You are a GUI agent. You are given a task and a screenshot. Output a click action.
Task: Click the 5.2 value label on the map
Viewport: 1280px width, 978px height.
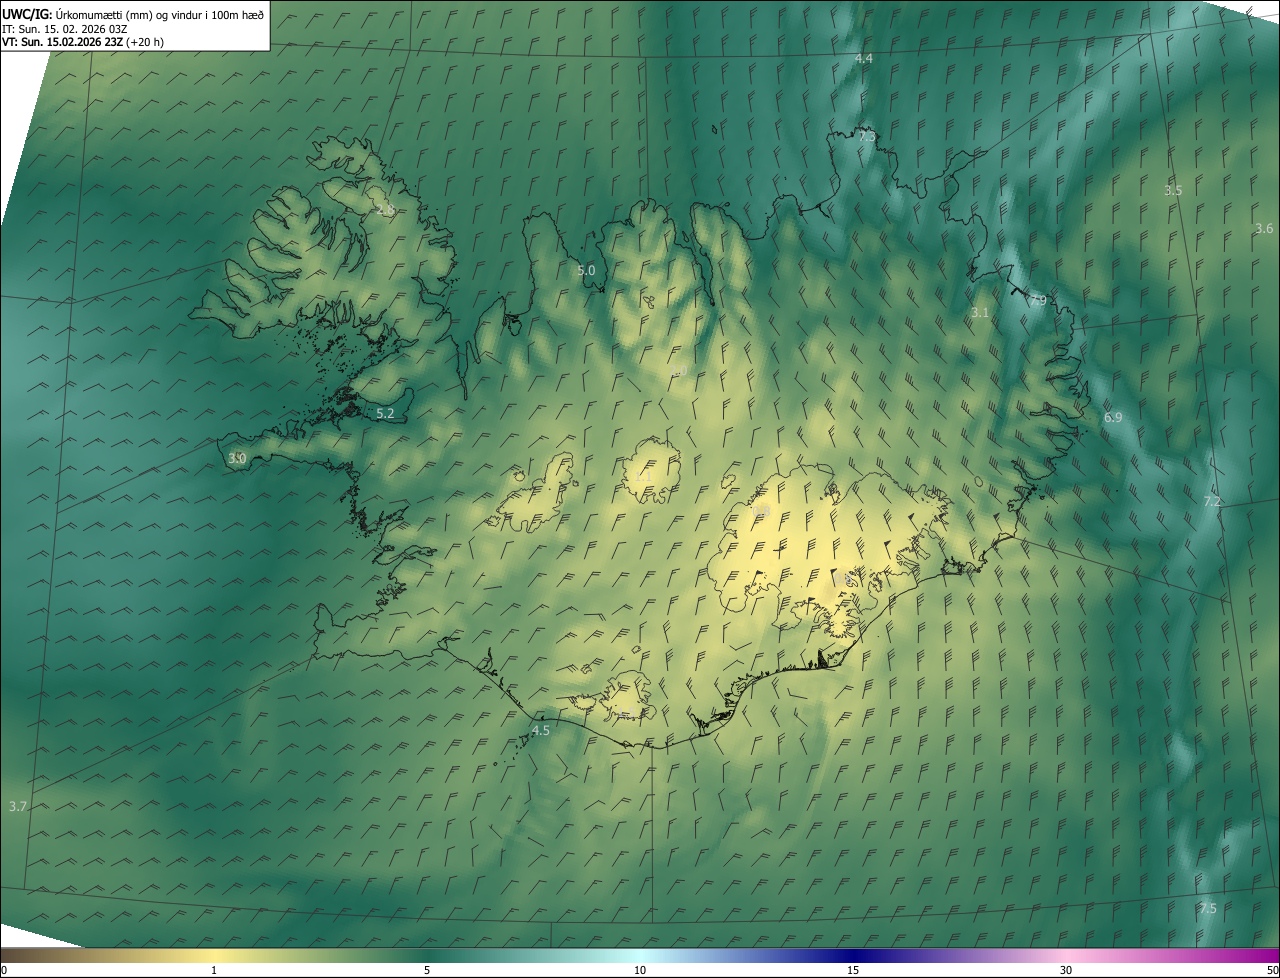(x=386, y=413)
